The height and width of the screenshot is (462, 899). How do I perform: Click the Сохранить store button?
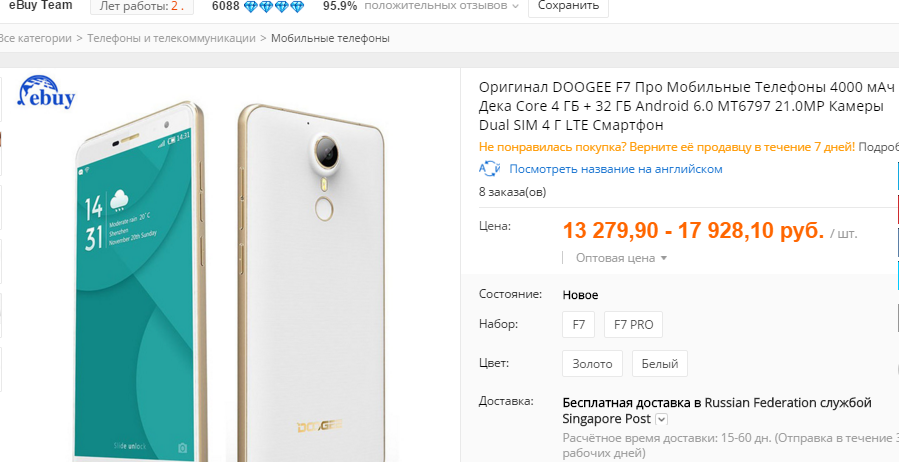[x=568, y=6]
